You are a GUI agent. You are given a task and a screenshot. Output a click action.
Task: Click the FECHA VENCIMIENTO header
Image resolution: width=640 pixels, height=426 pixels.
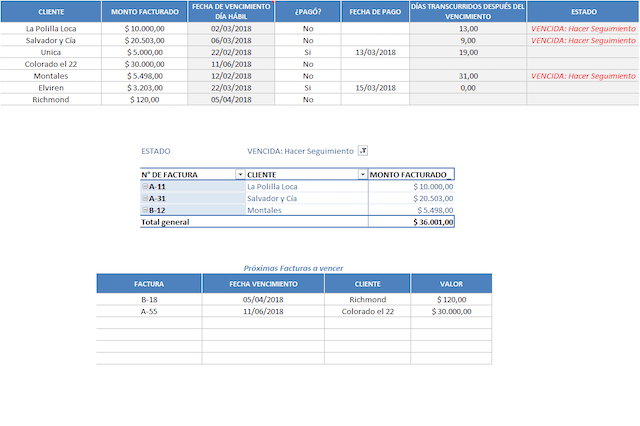tap(263, 284)
